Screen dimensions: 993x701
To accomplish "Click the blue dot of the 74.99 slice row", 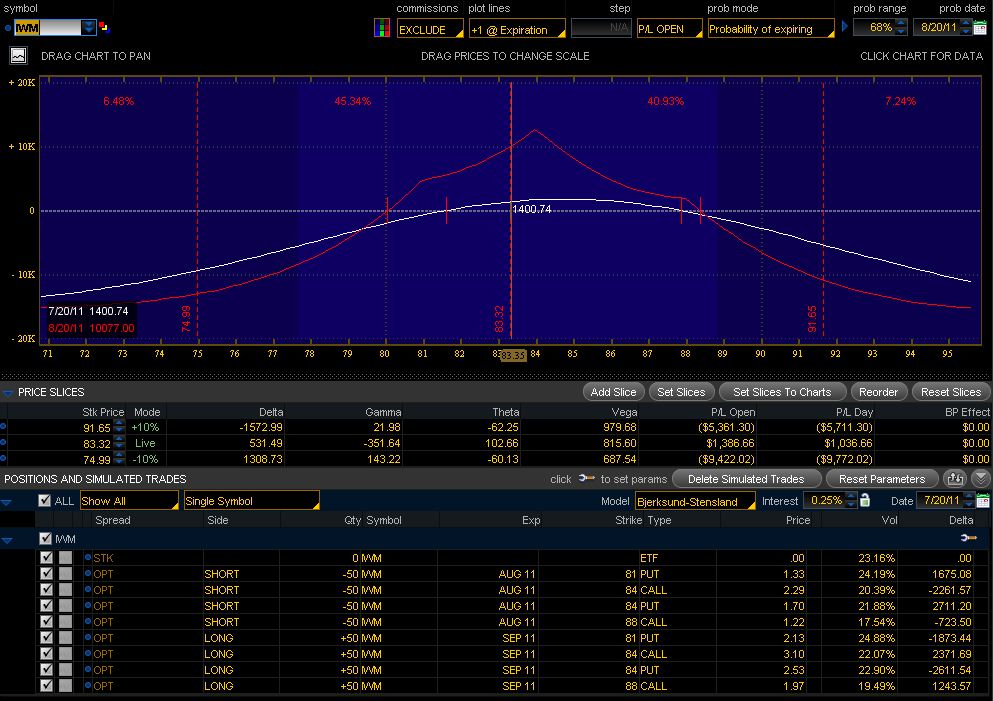I will click(3, 458).
